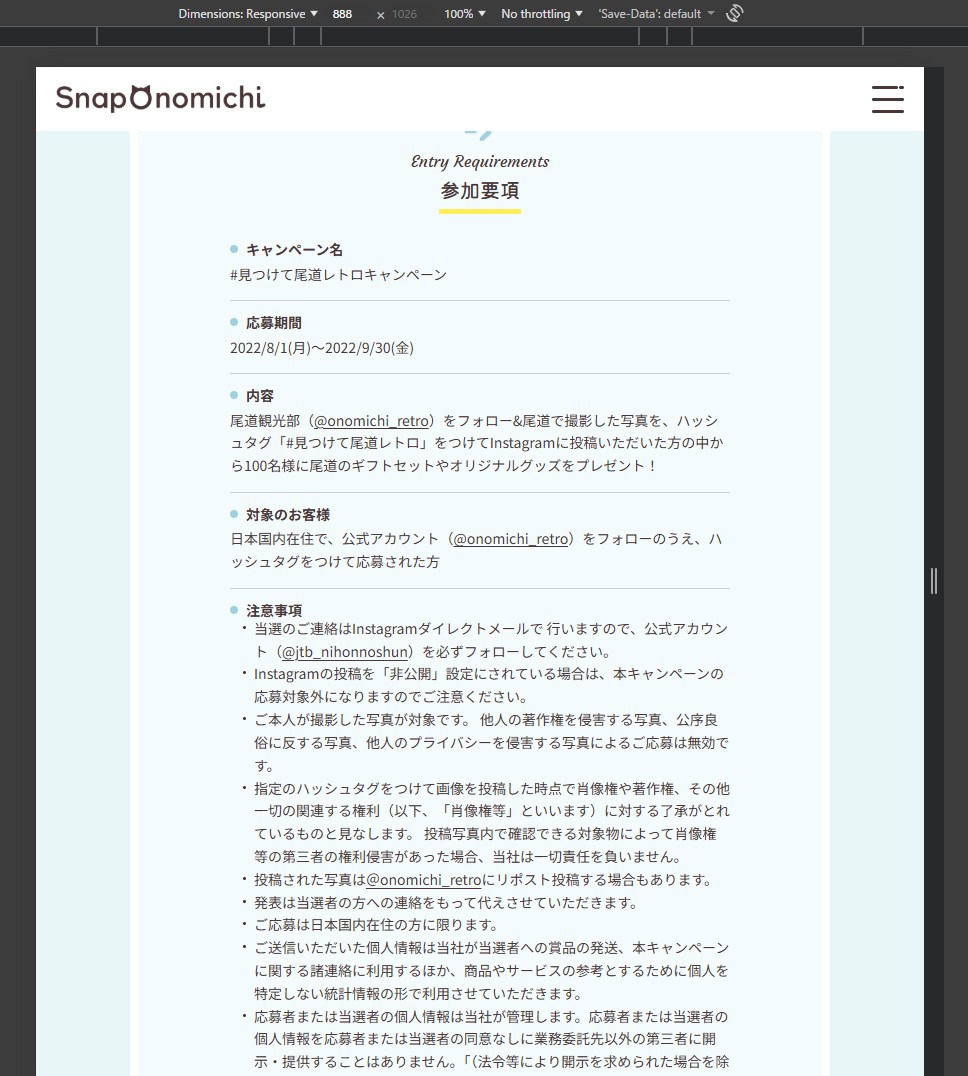Open @onomichi_retro link in 内容 section
The width and height of the screenshot is (968, 1076).
point(372,421)
